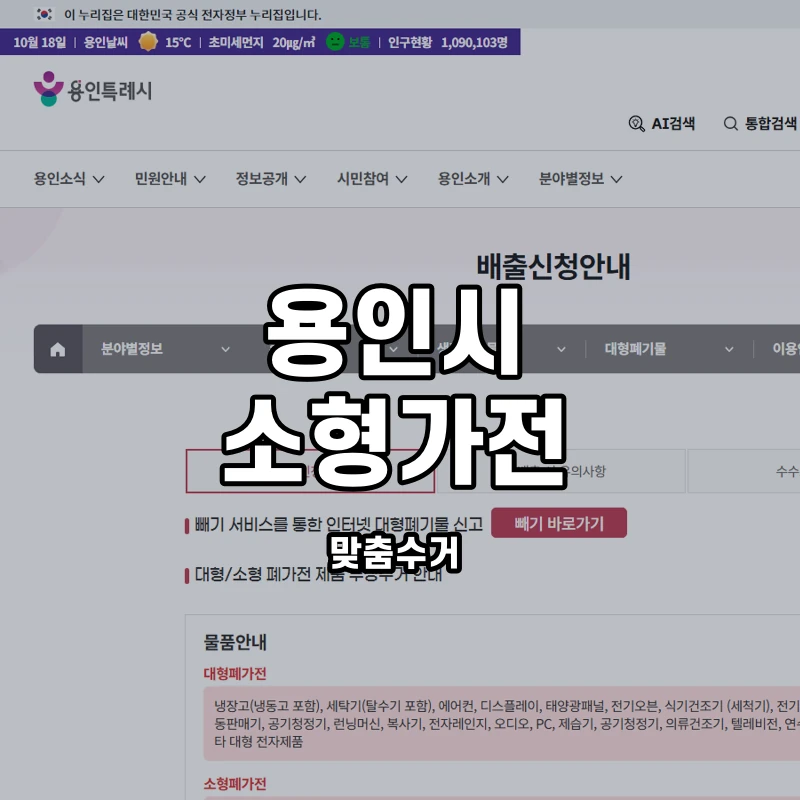Image resolution: width=800 pixels, height=800 pixels.
Task: Open AI검색 search icon
Action: pyautogui.click(x=636, y=123)
